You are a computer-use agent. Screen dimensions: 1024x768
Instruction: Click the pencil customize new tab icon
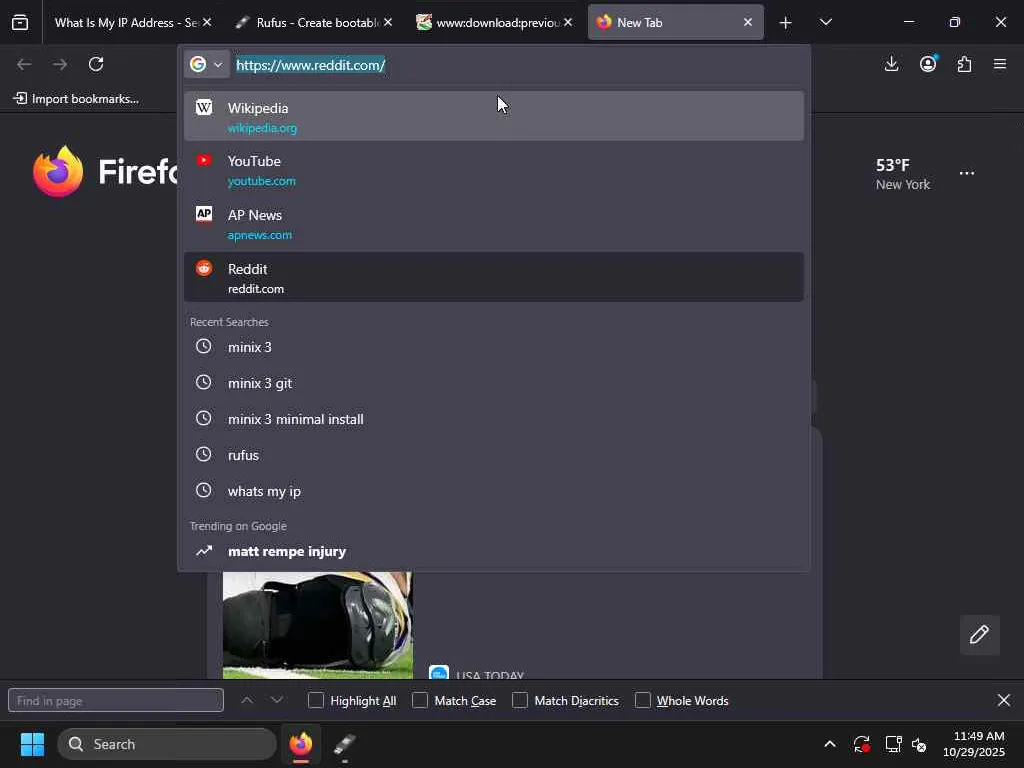[979, 634]
